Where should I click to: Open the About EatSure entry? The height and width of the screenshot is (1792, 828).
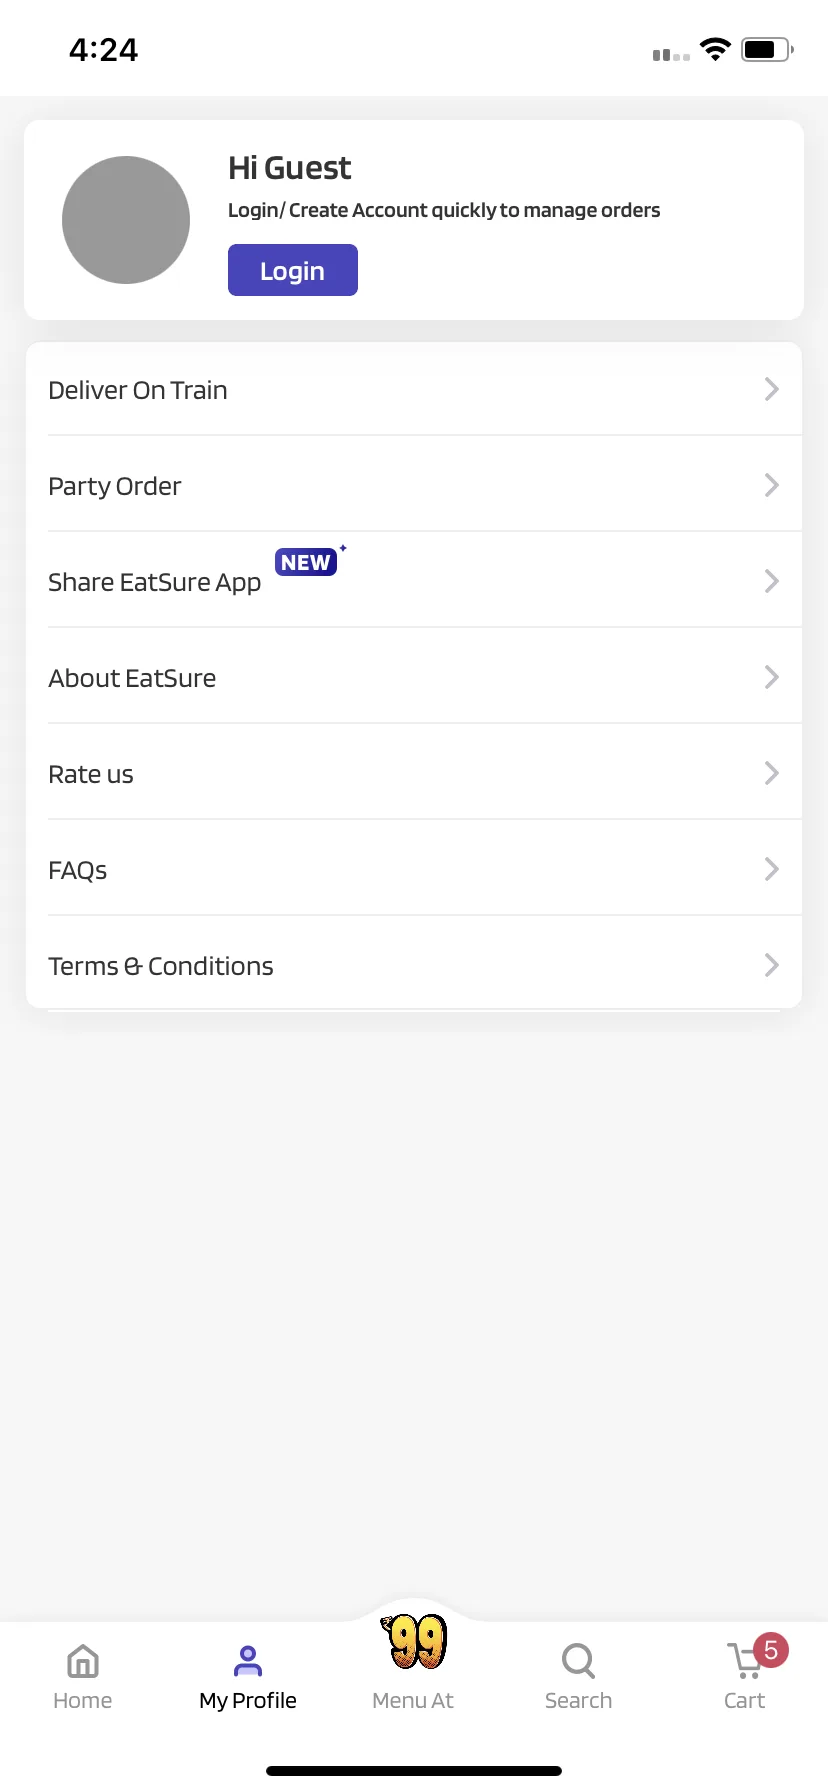(x=414, y=677)
